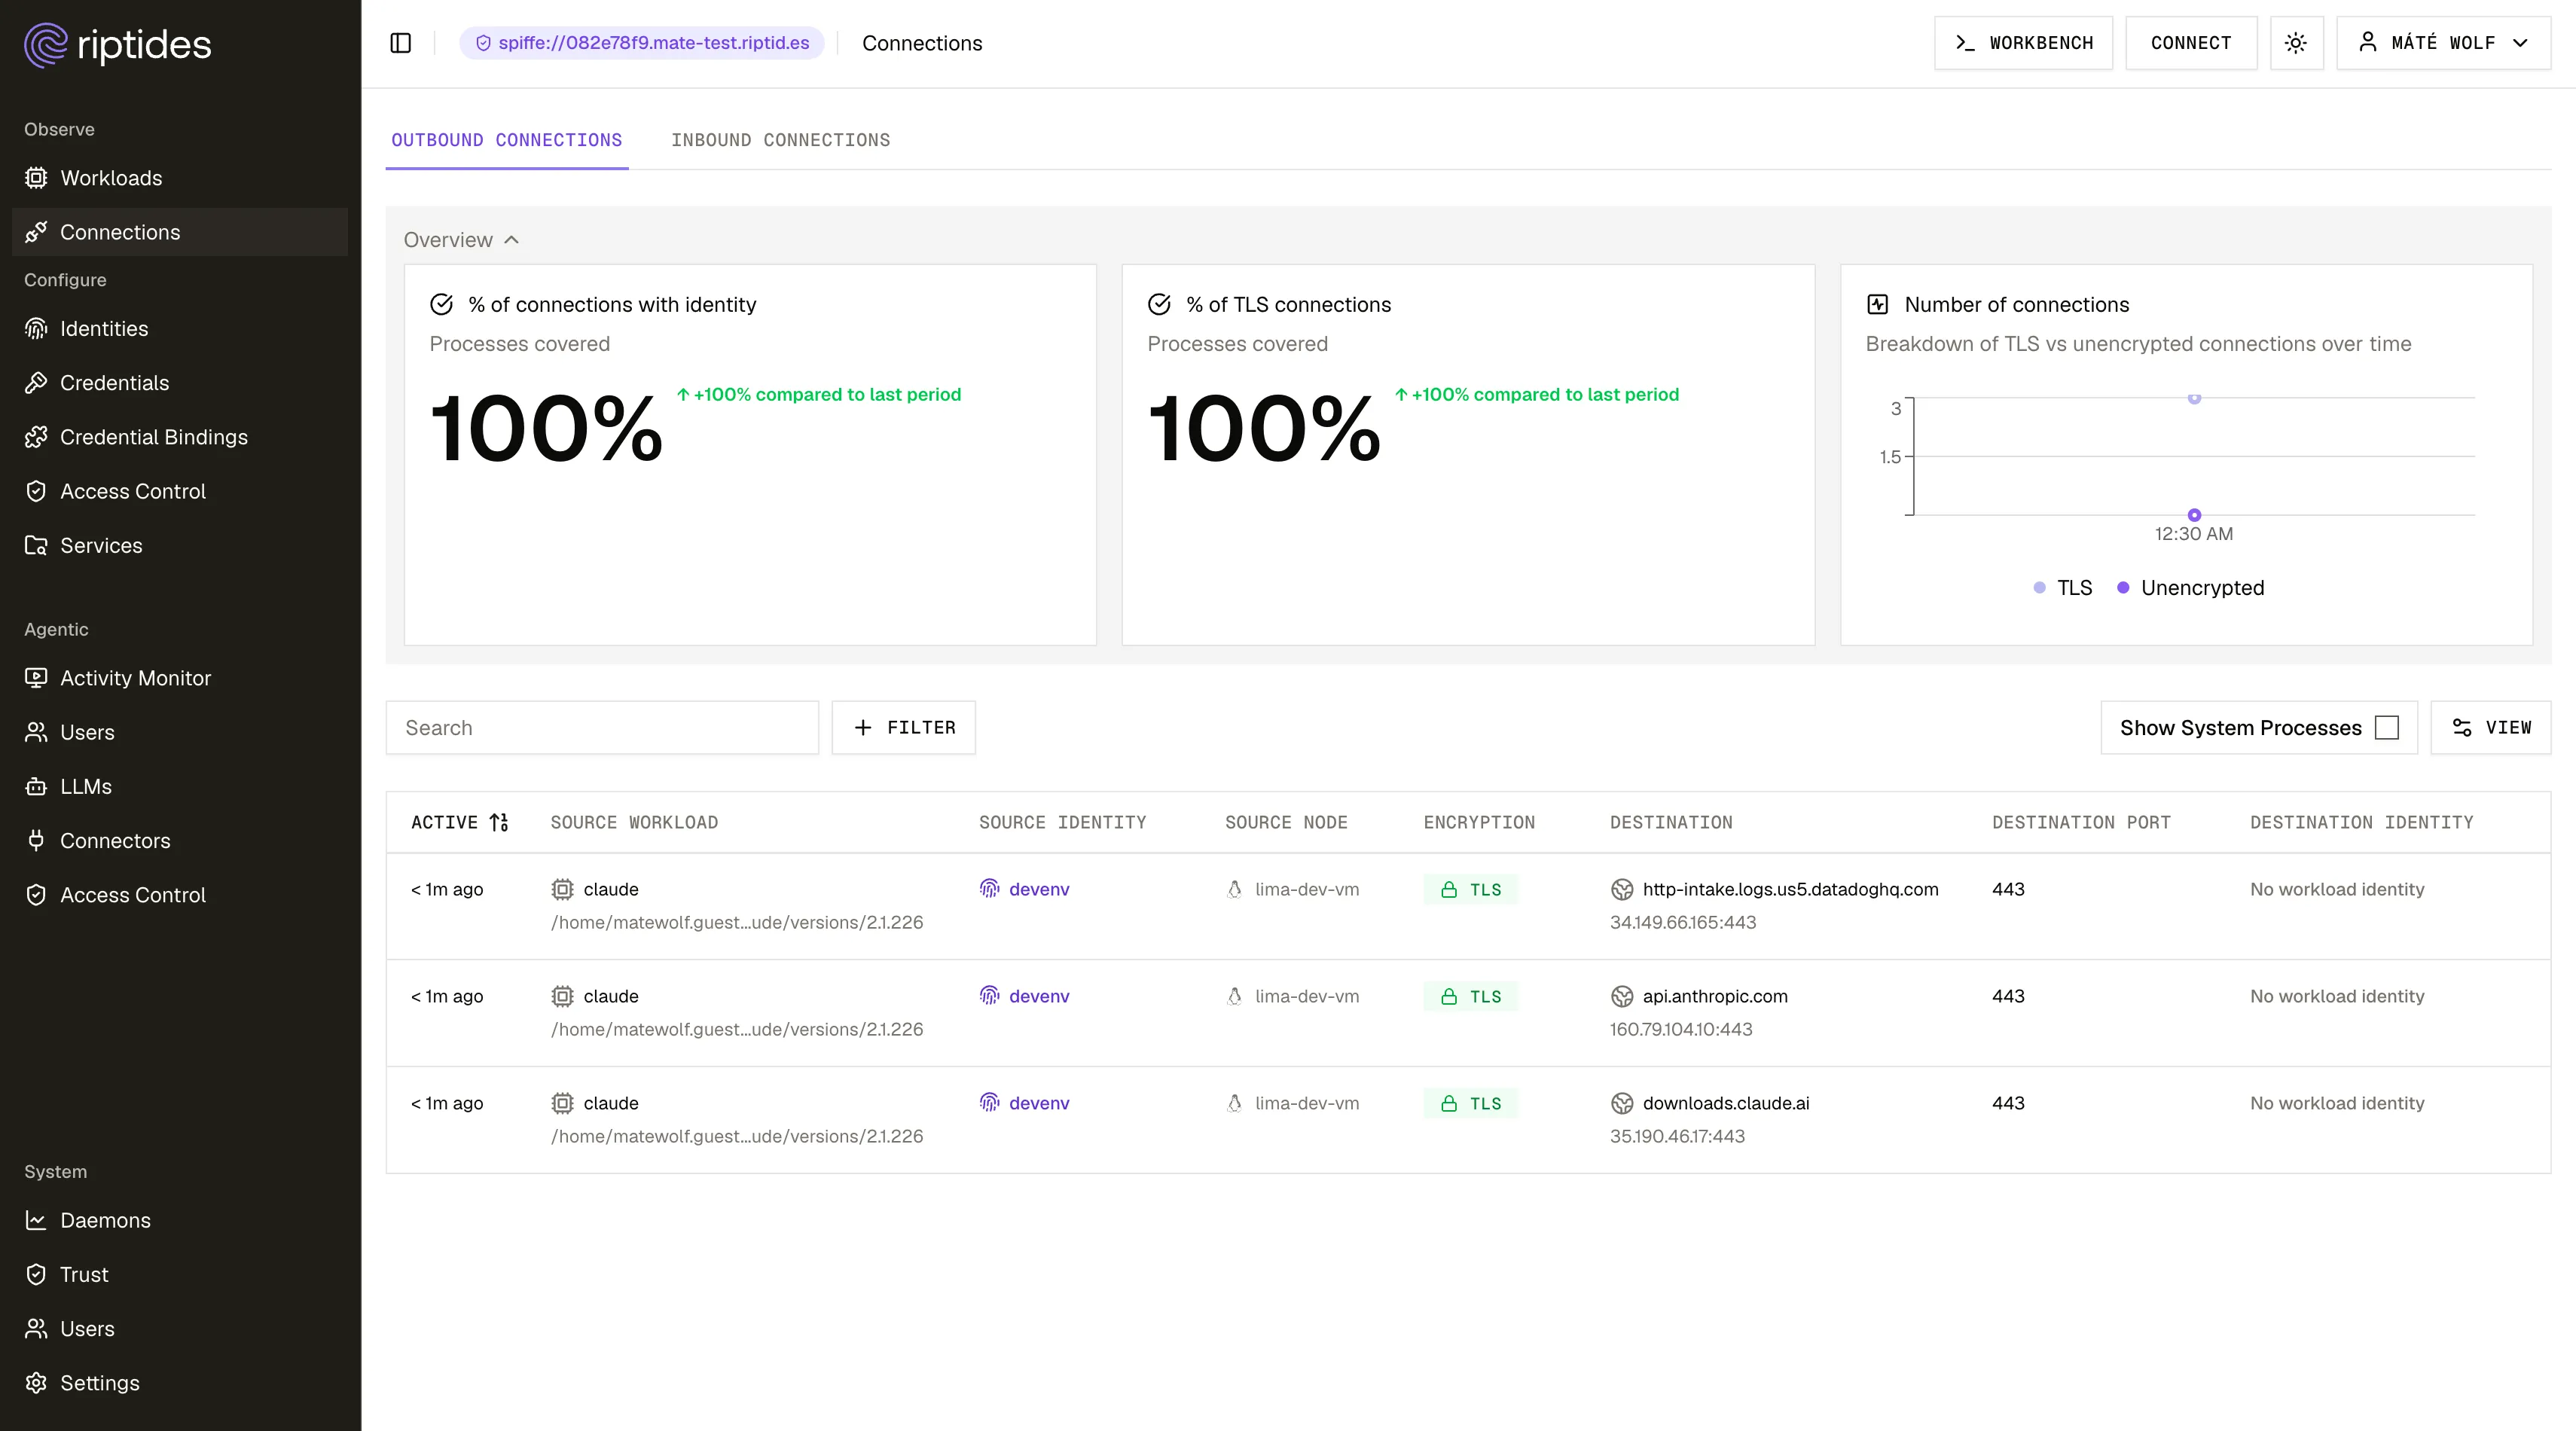
Task: Click No workload identity in downloads.claude.ai row
Action: tap(2337, 1103)
